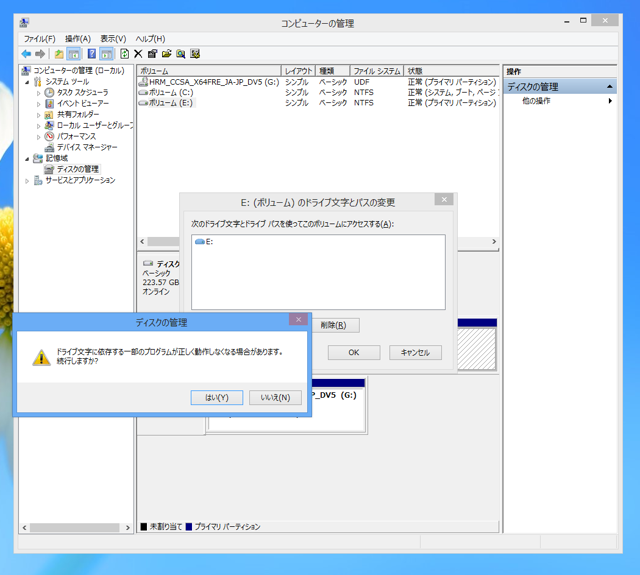The image size is (640, 575).
Task: Click console tree scrollbar left arrow
Action: [x=24, y=528]
